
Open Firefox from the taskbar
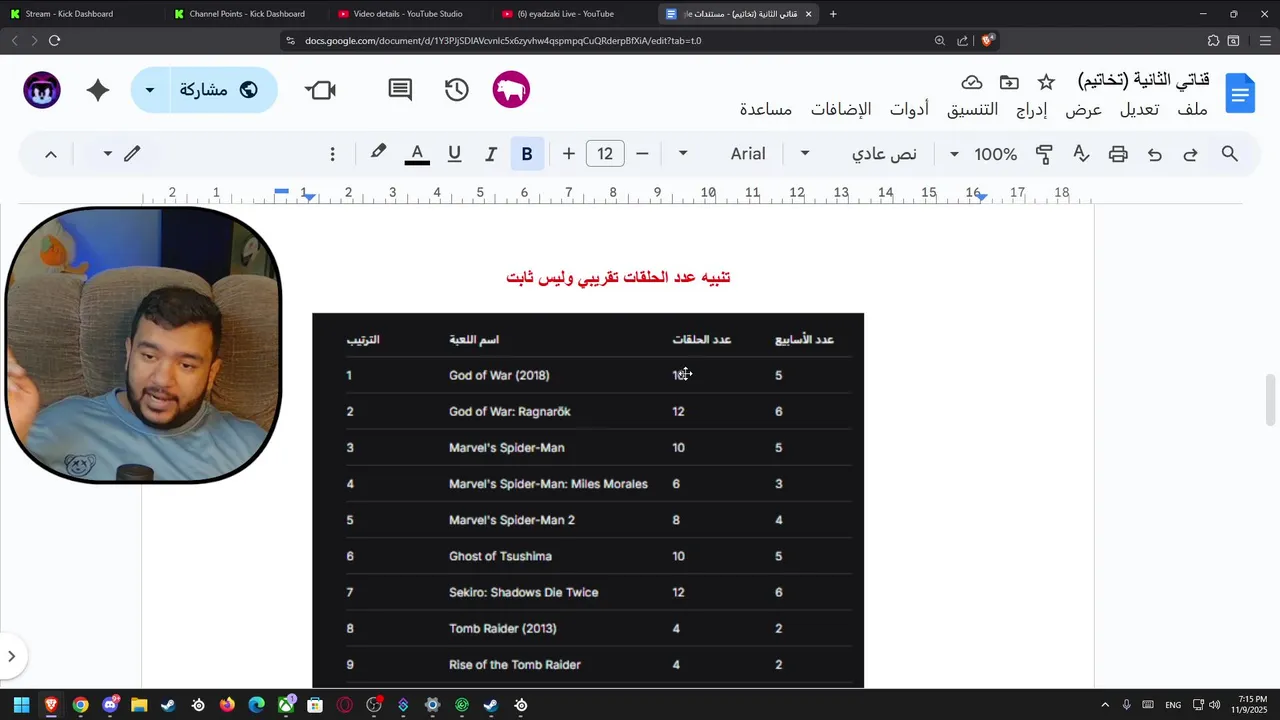(x=227, y=705)
